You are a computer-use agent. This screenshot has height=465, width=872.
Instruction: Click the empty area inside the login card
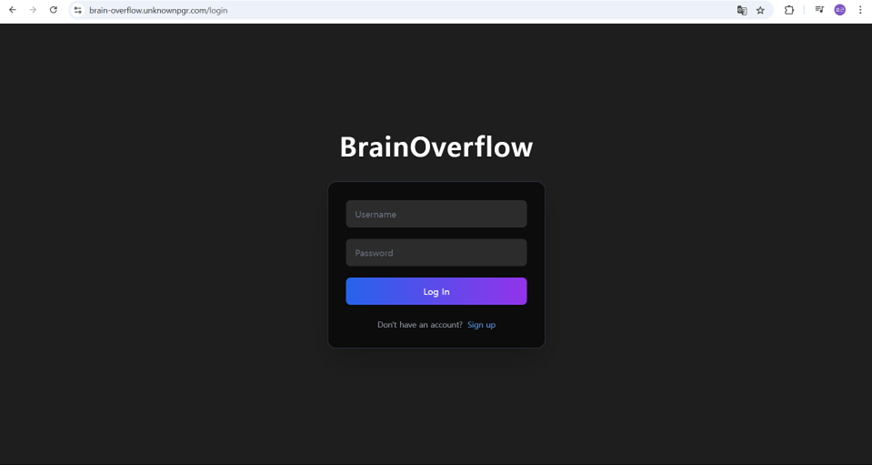pyautogui.click(x=436, y=340)
